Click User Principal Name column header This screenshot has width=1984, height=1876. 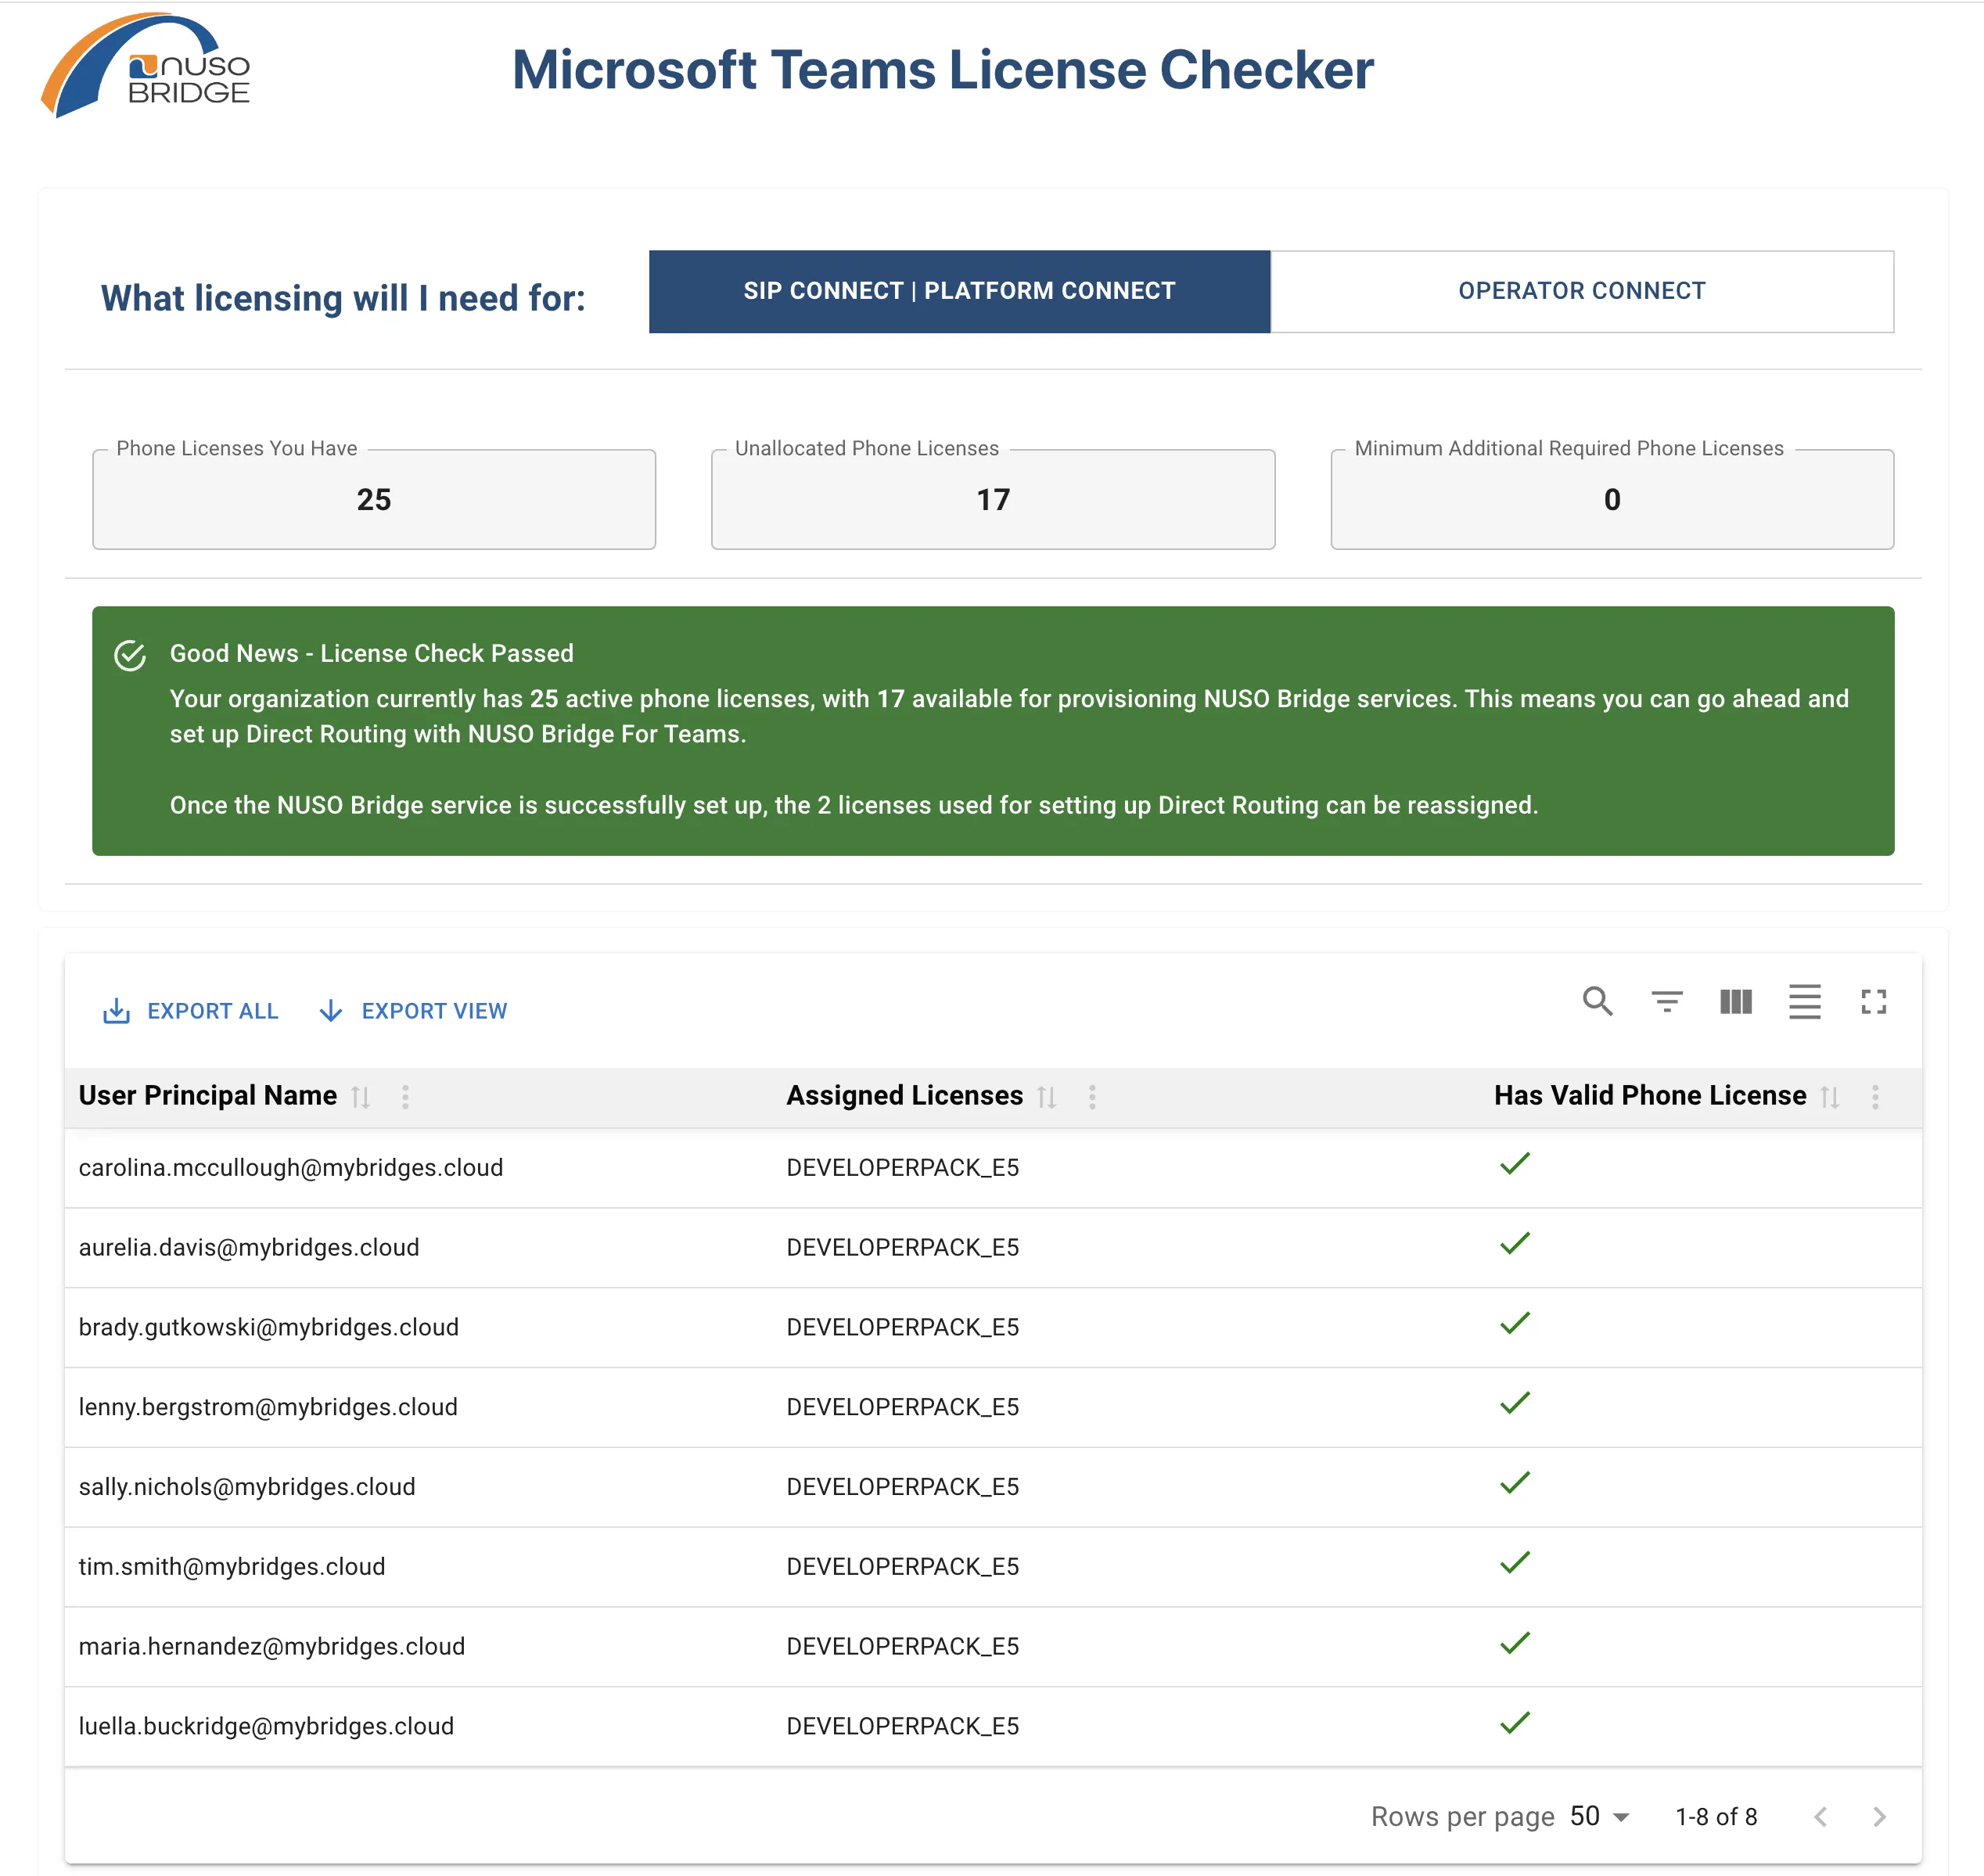pyautogui.click(x=208, y=1096)
